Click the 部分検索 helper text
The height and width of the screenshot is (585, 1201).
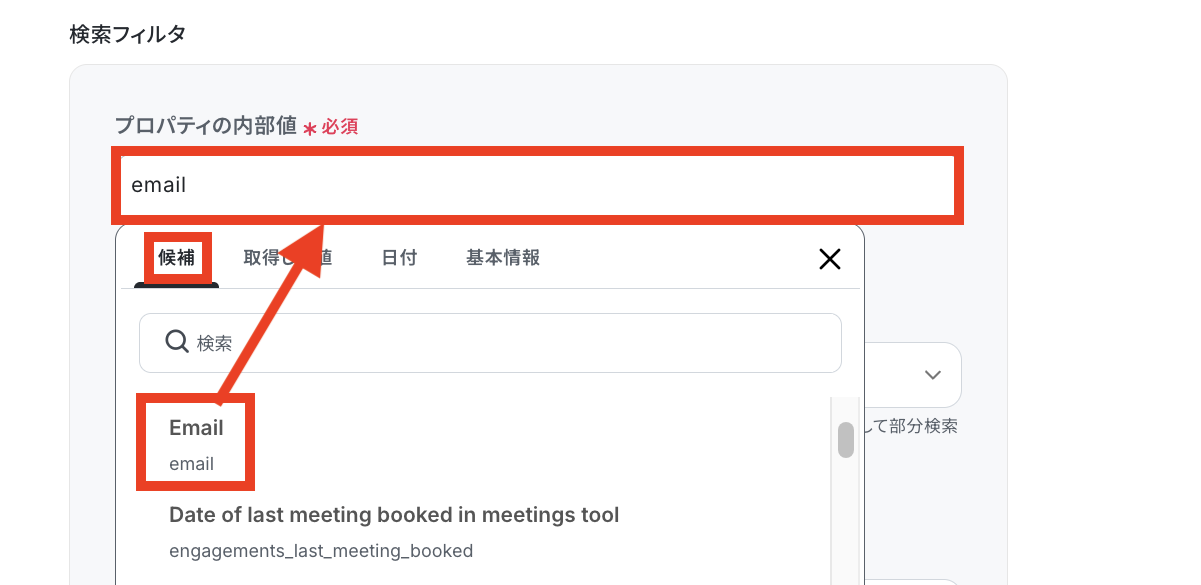point(920,427)
